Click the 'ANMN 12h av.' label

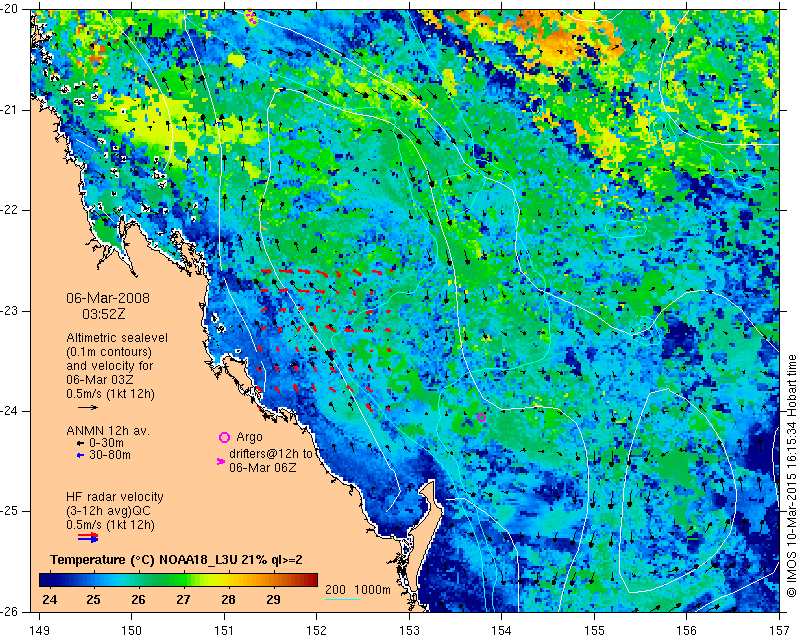tap(108, 431)
